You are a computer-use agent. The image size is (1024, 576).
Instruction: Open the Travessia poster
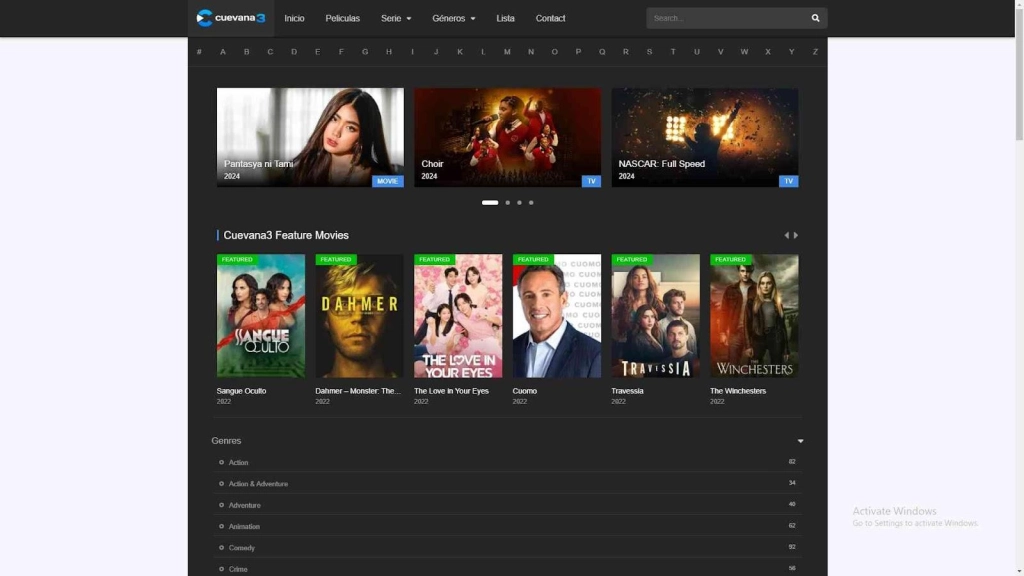(655, 315)
